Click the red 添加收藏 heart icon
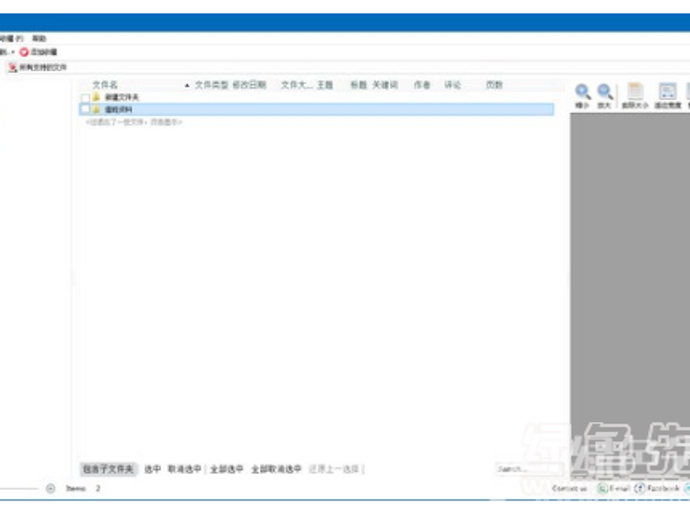Screen dimensions: 690x518 [x=24, y=52]
